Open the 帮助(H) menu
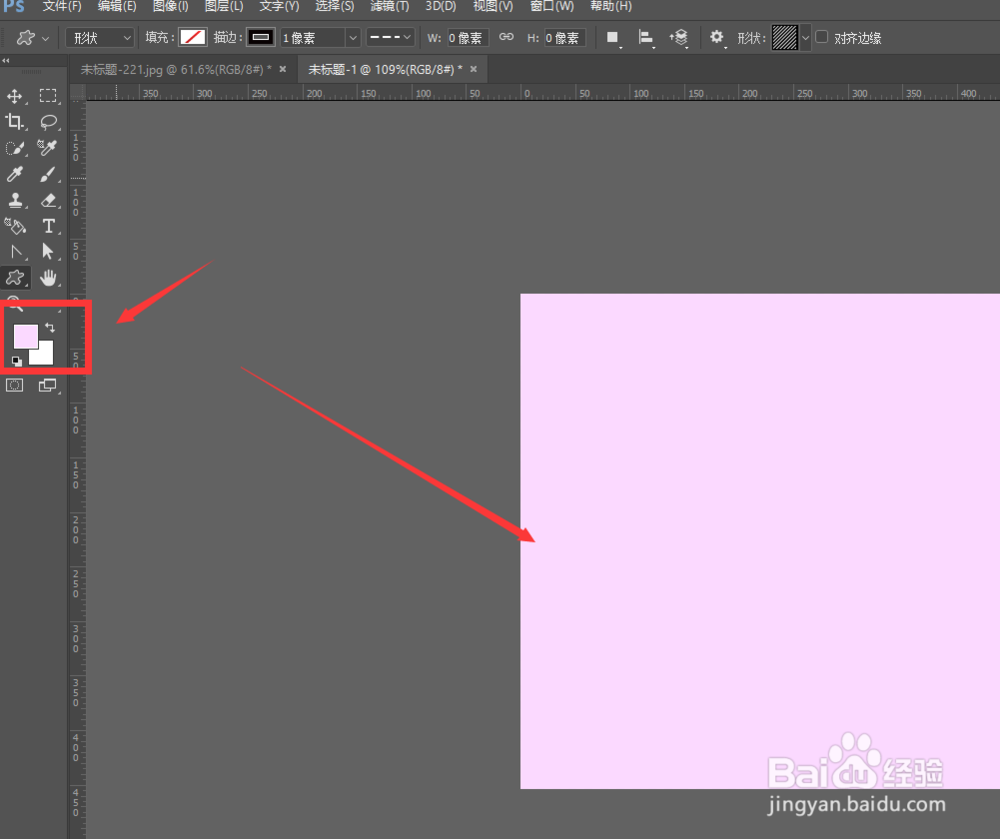The width and height of the screenshot is (1000, 839). click(x=611, y=6)
